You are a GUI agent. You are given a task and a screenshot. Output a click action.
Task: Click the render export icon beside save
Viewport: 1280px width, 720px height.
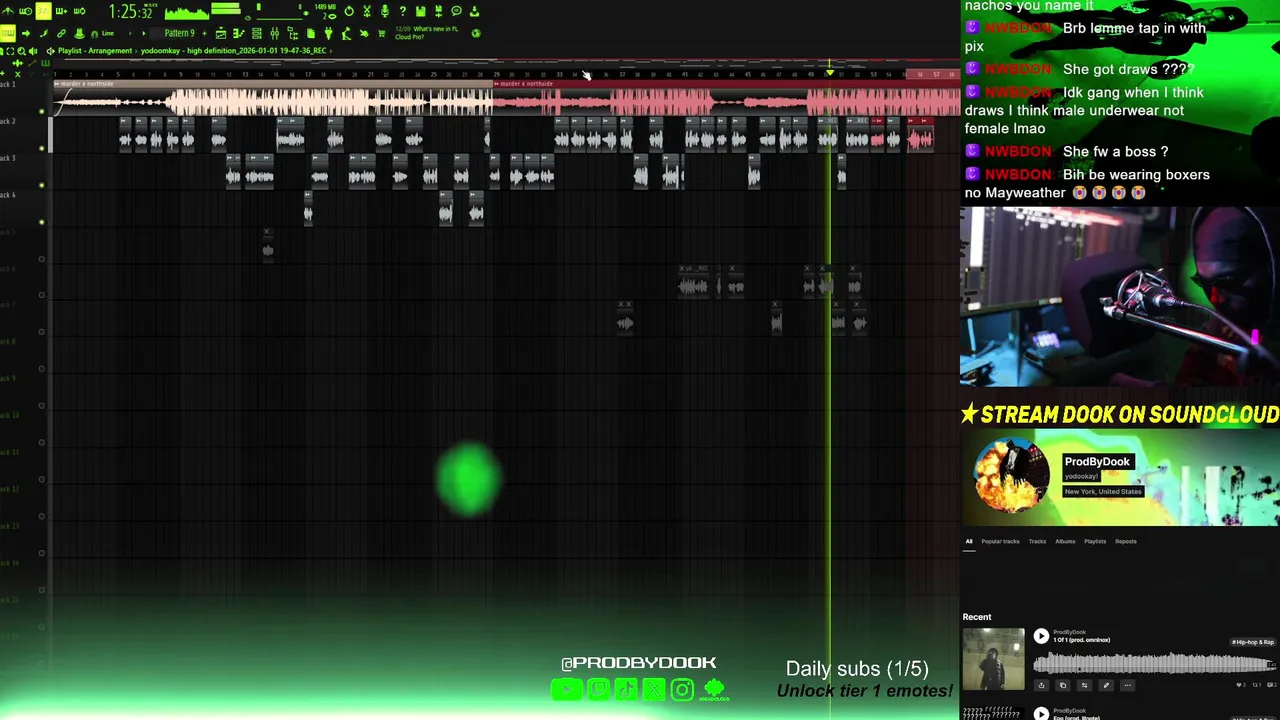[439, 11]
